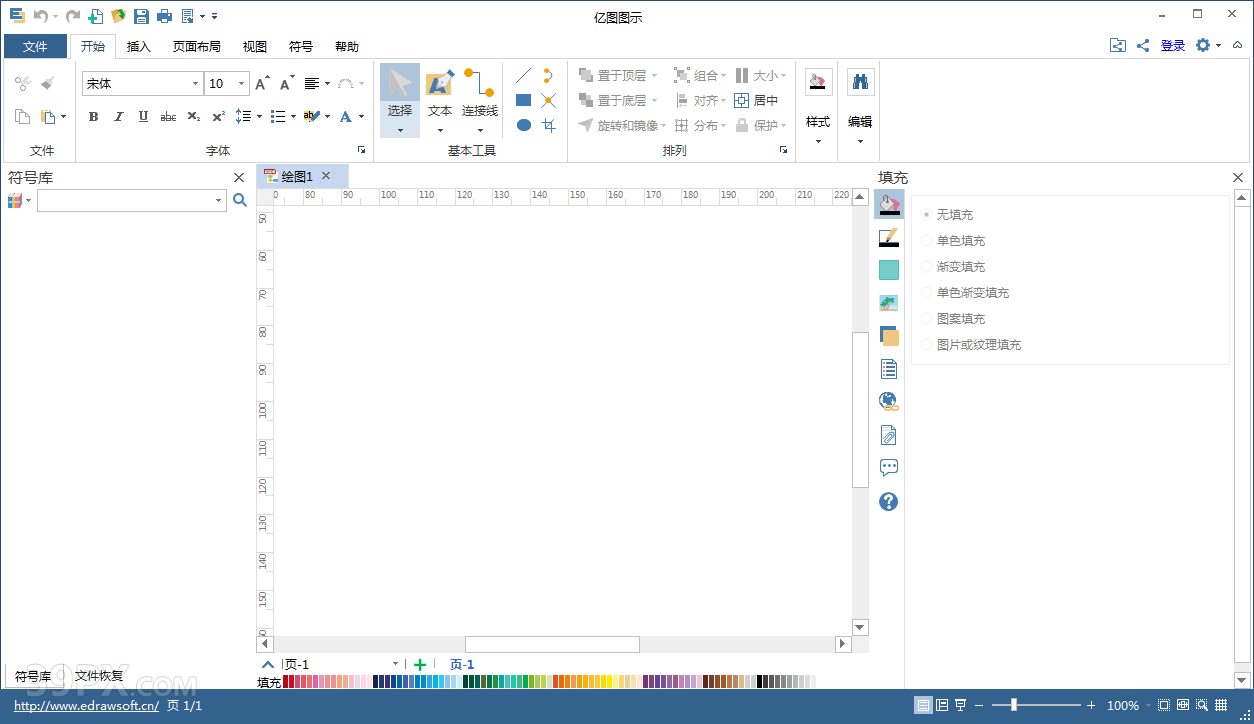The height and width of the screenshot is (724, 1254).
Task: Open the attachment panel in the right sidebar
Action: tap(888, 434)
